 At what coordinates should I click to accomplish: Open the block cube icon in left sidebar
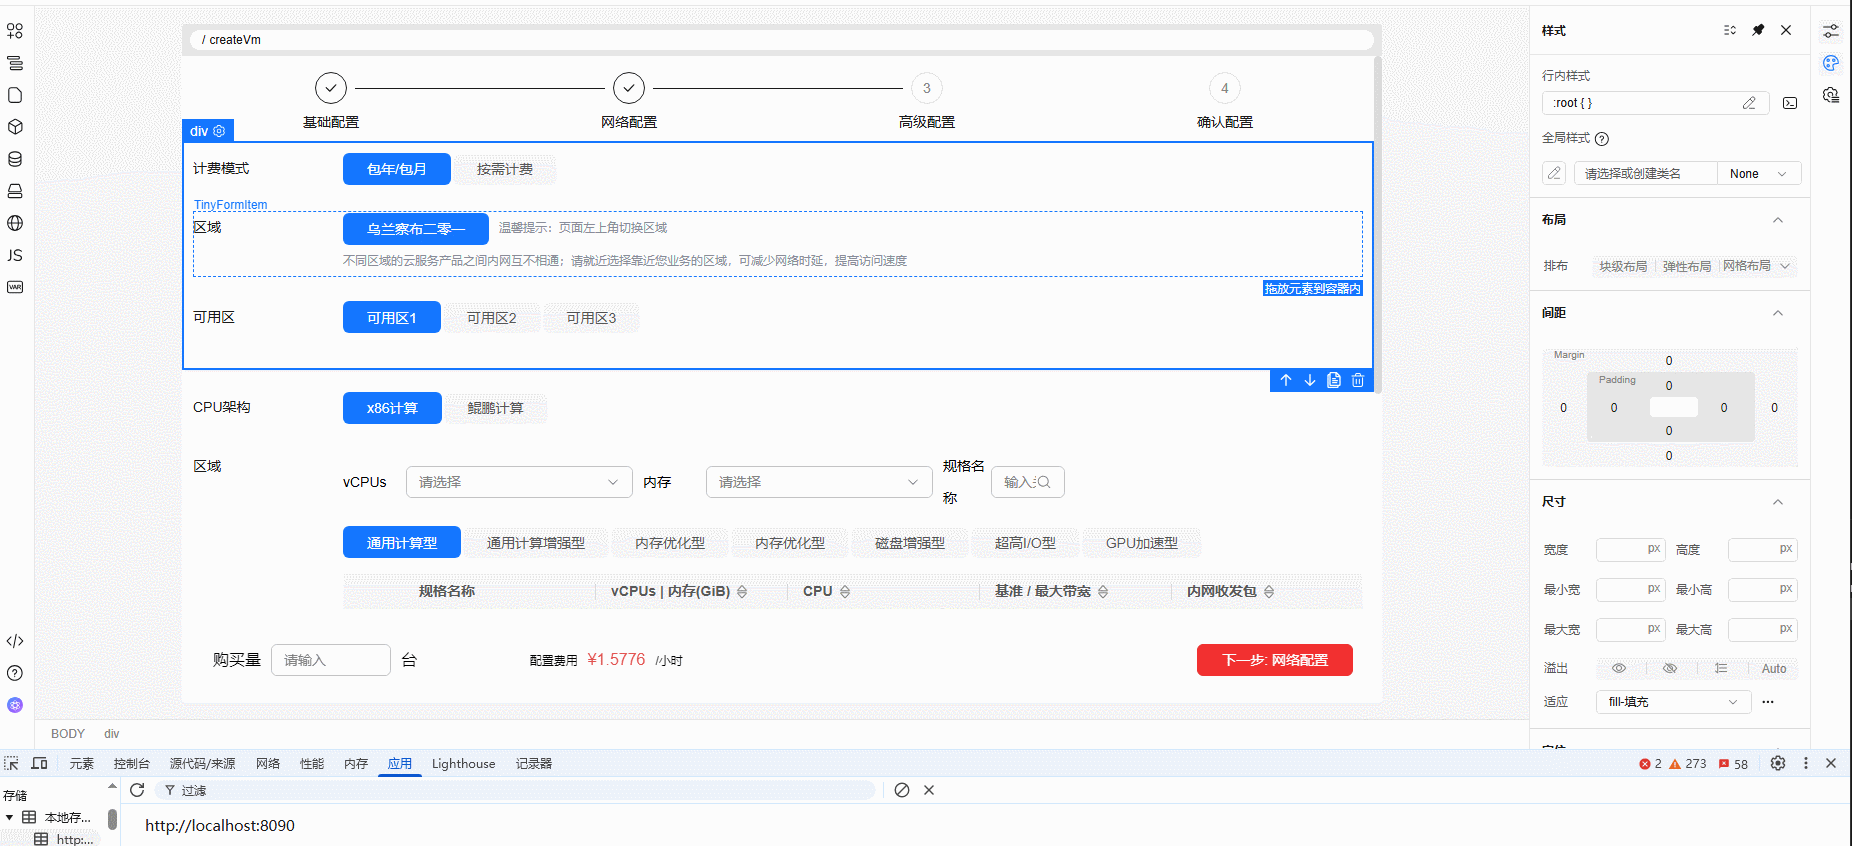(15, 127)
